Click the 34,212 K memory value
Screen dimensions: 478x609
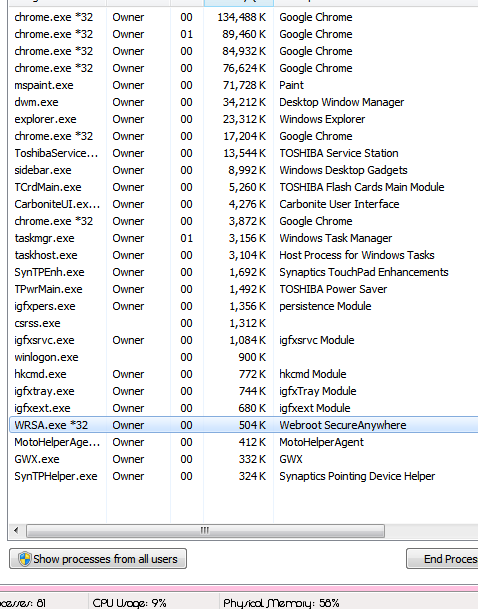coord(244,102)
